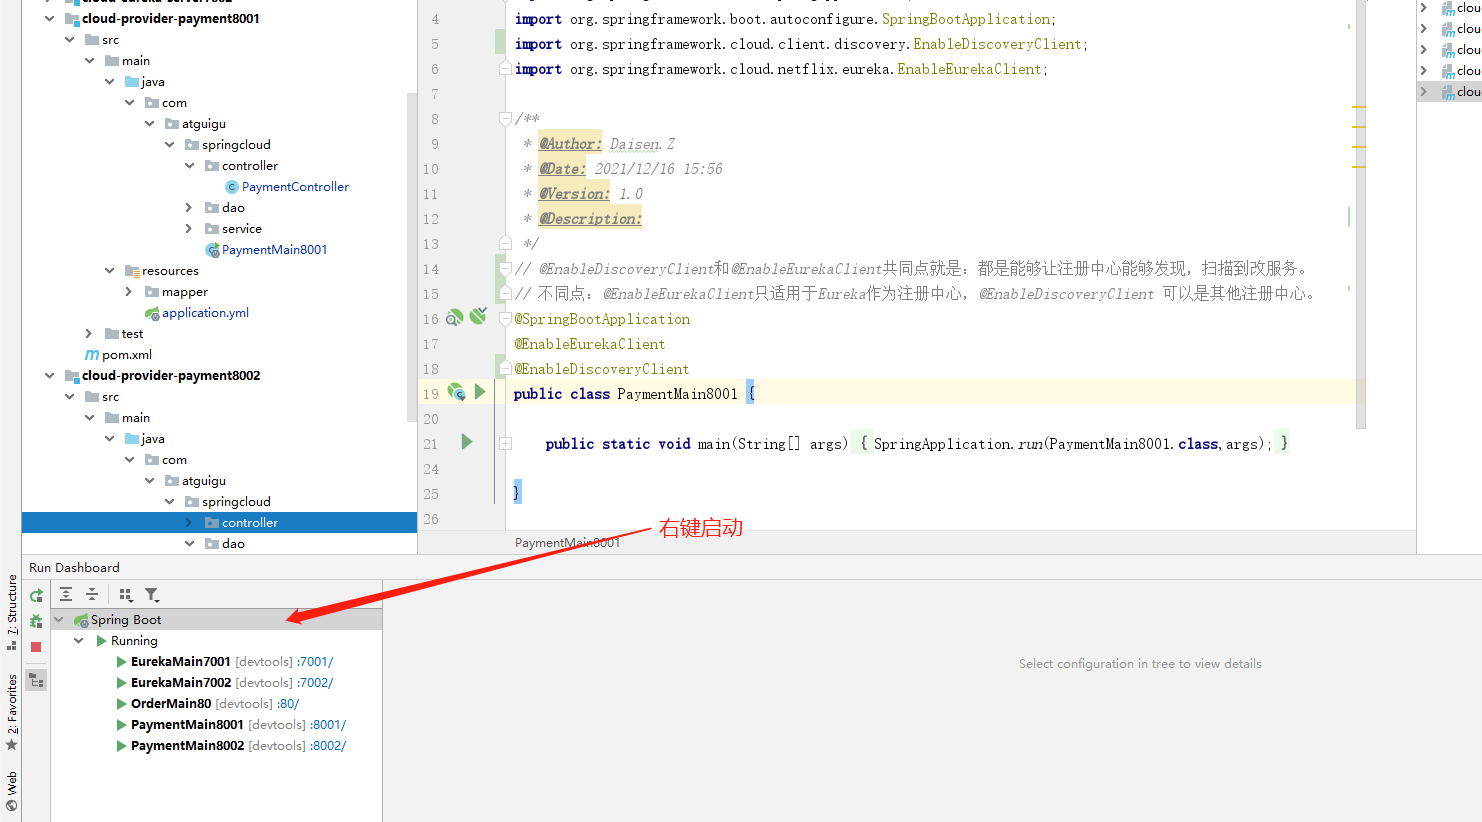Click the run arrow beside main method line 21
Image resolution: width=1482 pixels, height=822 pixels.
467,442
